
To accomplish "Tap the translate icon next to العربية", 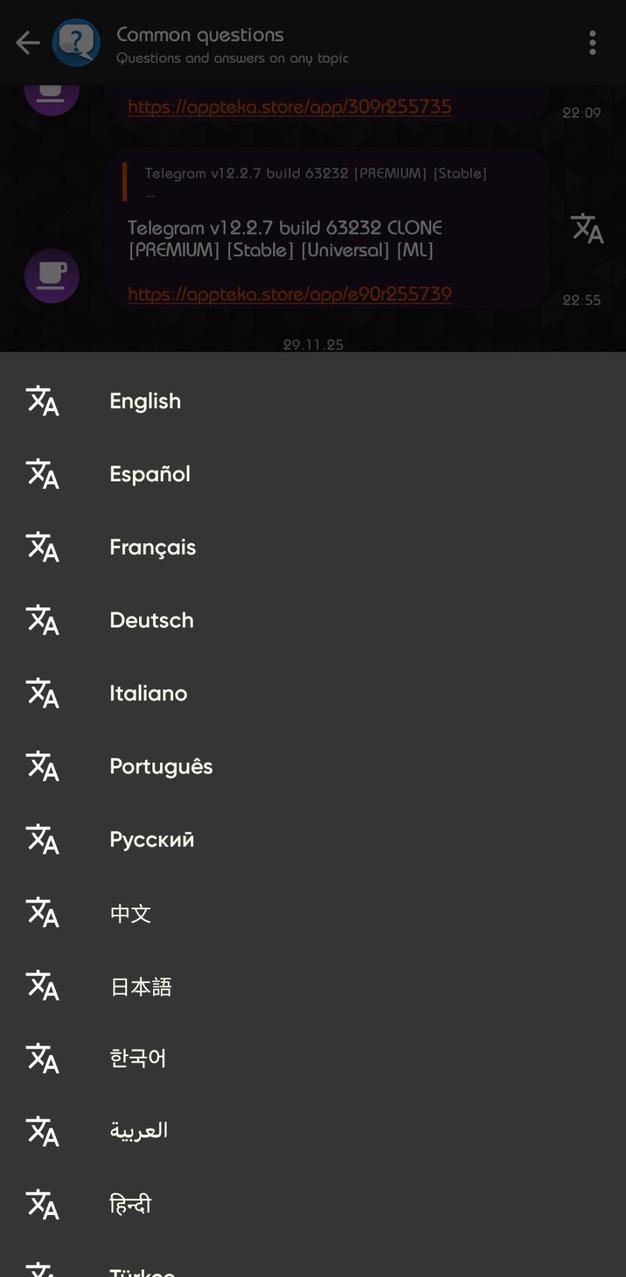I will [x=42, y=1131].
